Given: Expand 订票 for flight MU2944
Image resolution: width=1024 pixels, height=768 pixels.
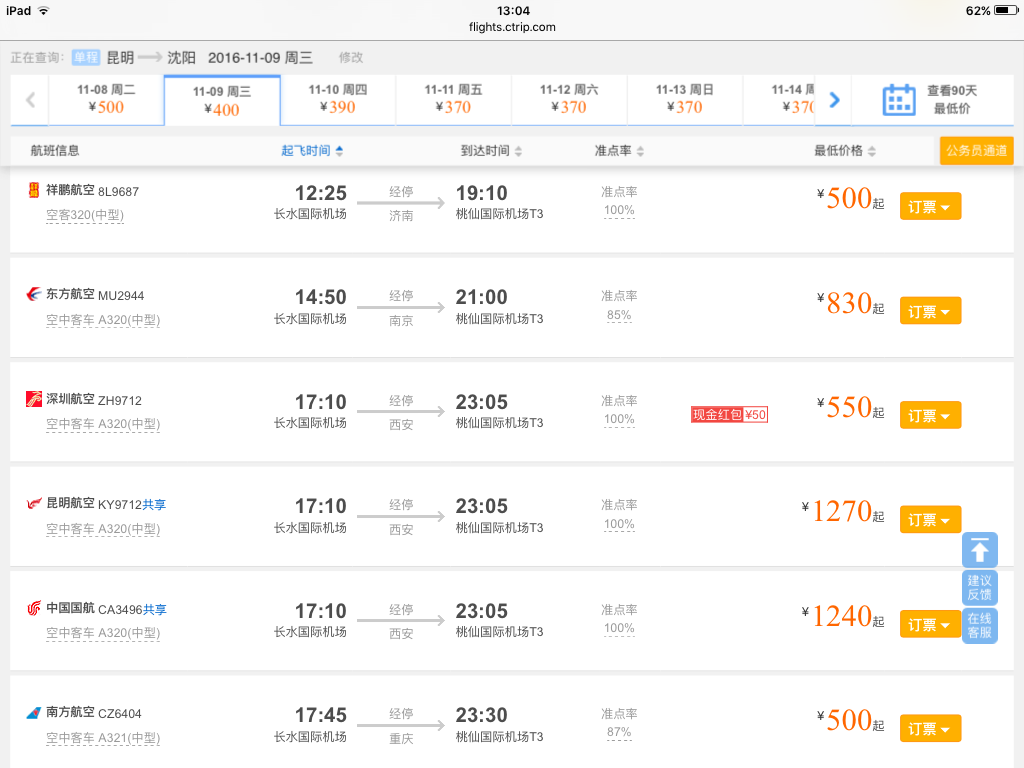Looking at the screenshot, I should tap(930, 311).
